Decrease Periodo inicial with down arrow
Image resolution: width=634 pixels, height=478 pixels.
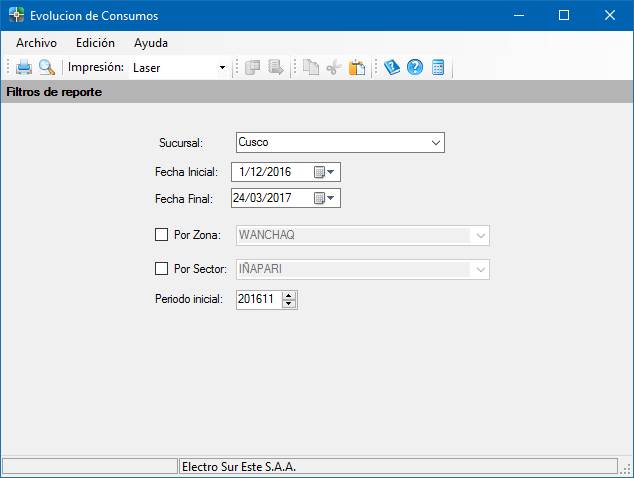click(x=289, y=304)
